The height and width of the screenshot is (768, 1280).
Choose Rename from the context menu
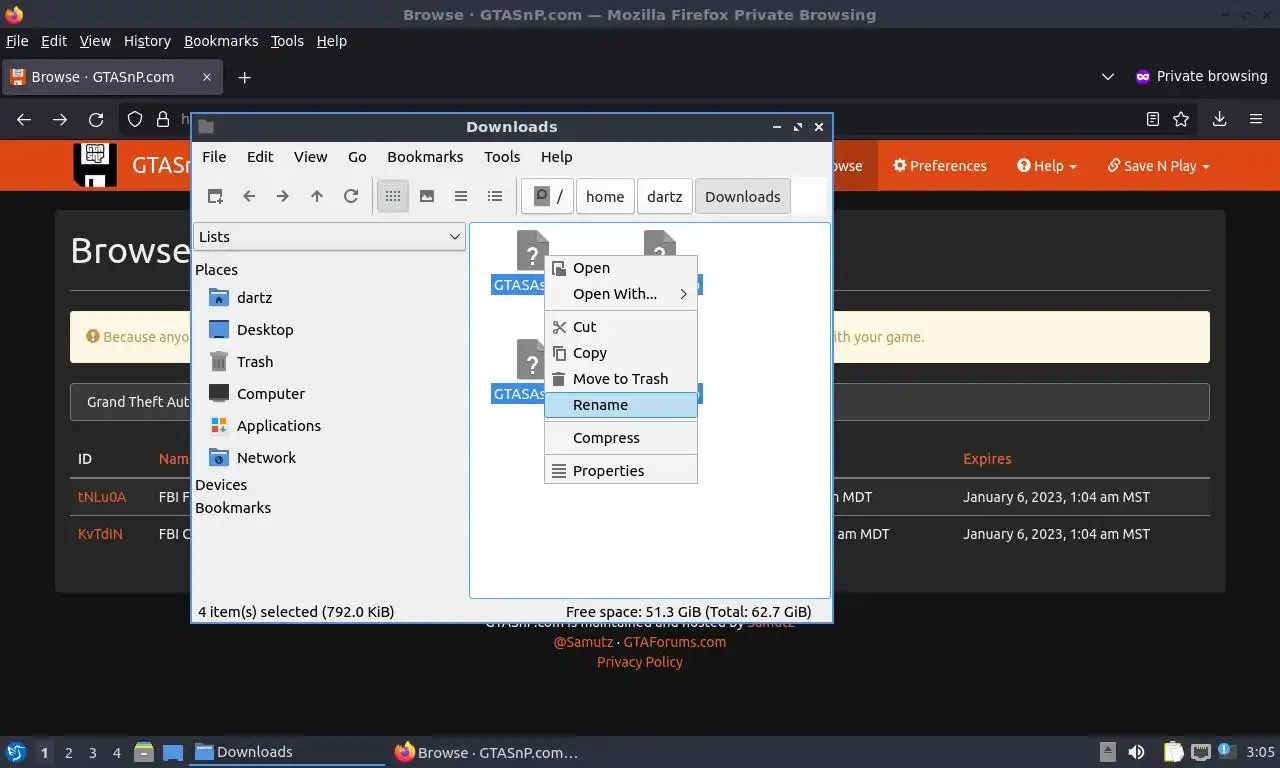pos(620,405)
